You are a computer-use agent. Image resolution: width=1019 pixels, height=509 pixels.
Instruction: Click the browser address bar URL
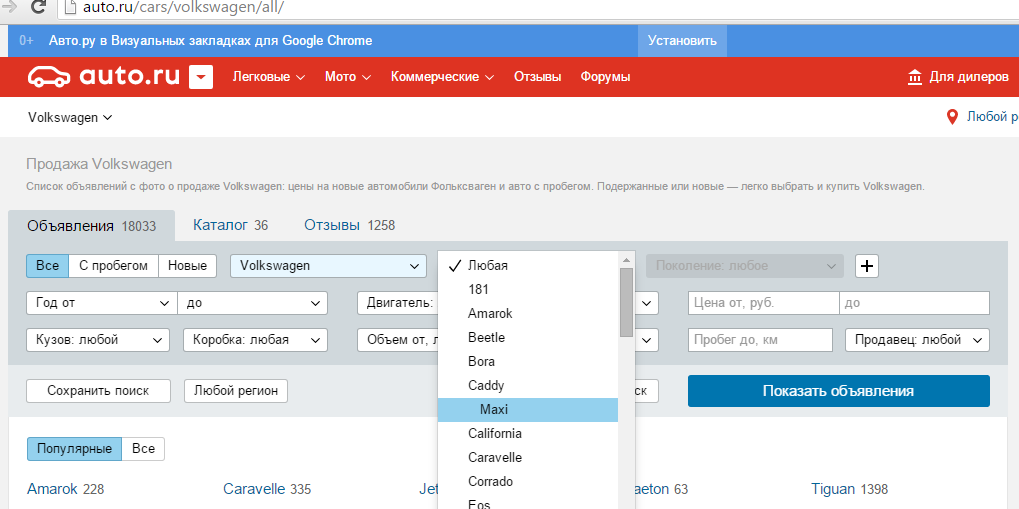pyautogui.click(x=183, y=8)
